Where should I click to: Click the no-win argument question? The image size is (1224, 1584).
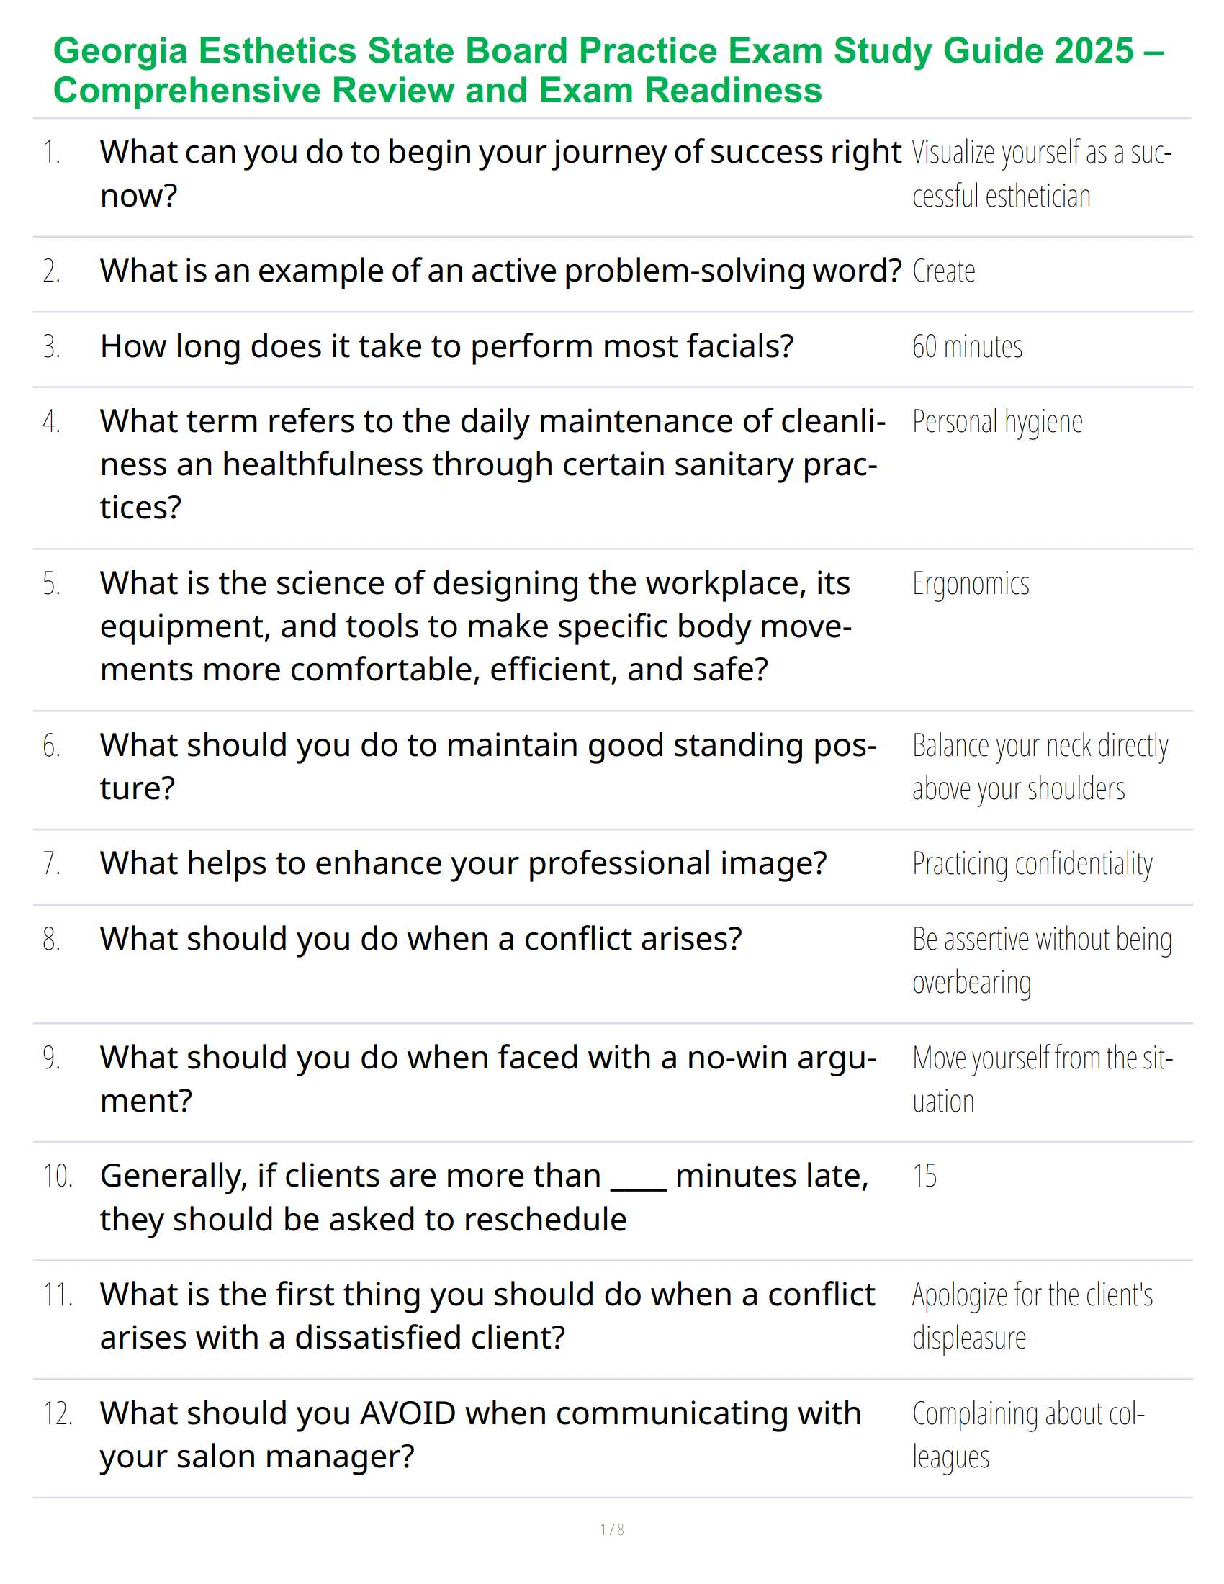coord(488,1079)
